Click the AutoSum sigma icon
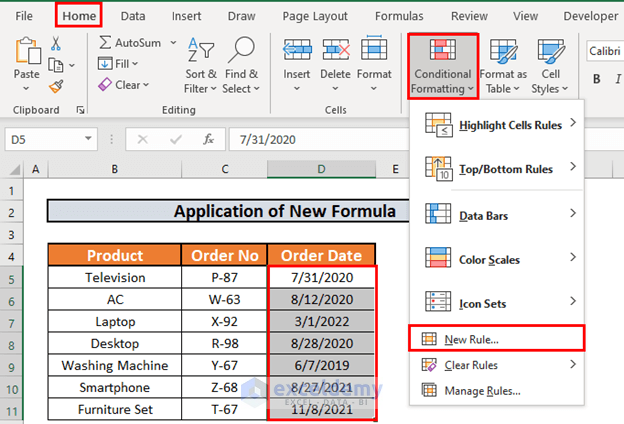 click(105, 42)
